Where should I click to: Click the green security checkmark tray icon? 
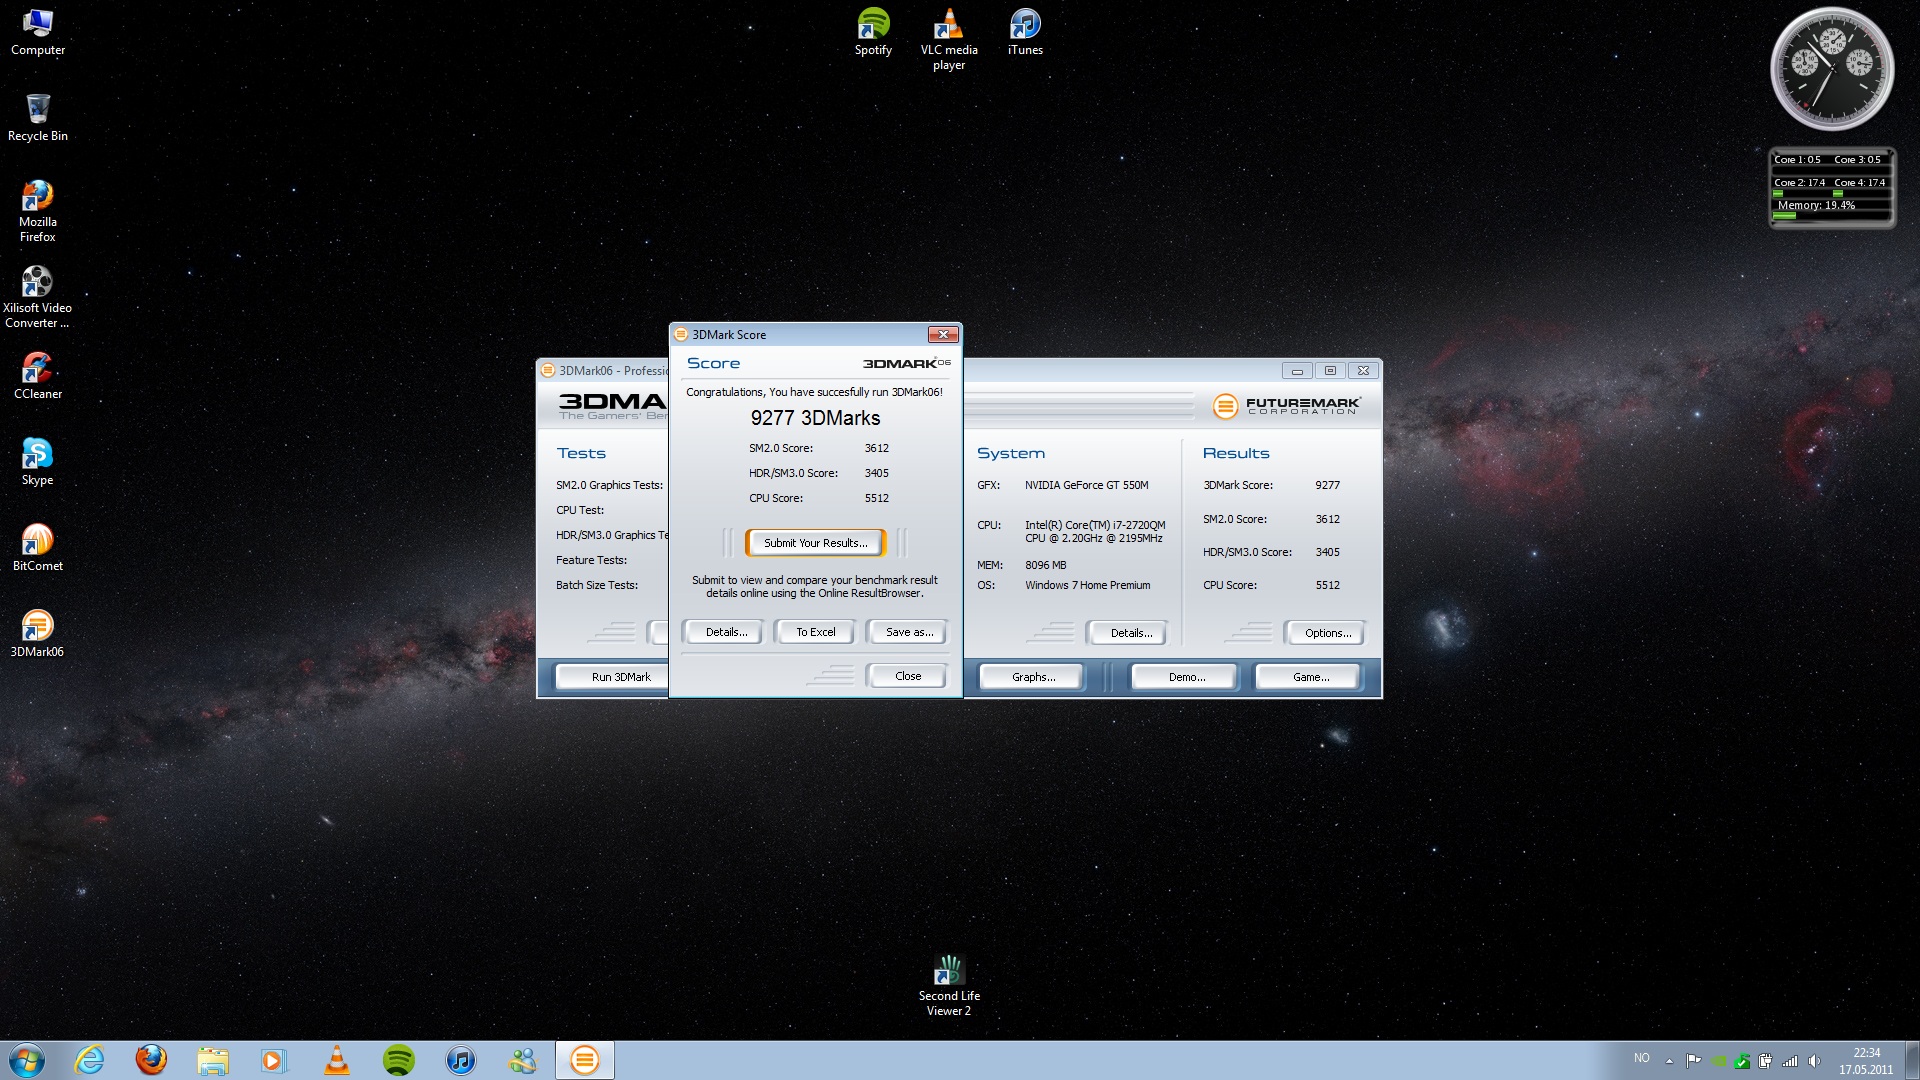click(x=1742, y=1060)
